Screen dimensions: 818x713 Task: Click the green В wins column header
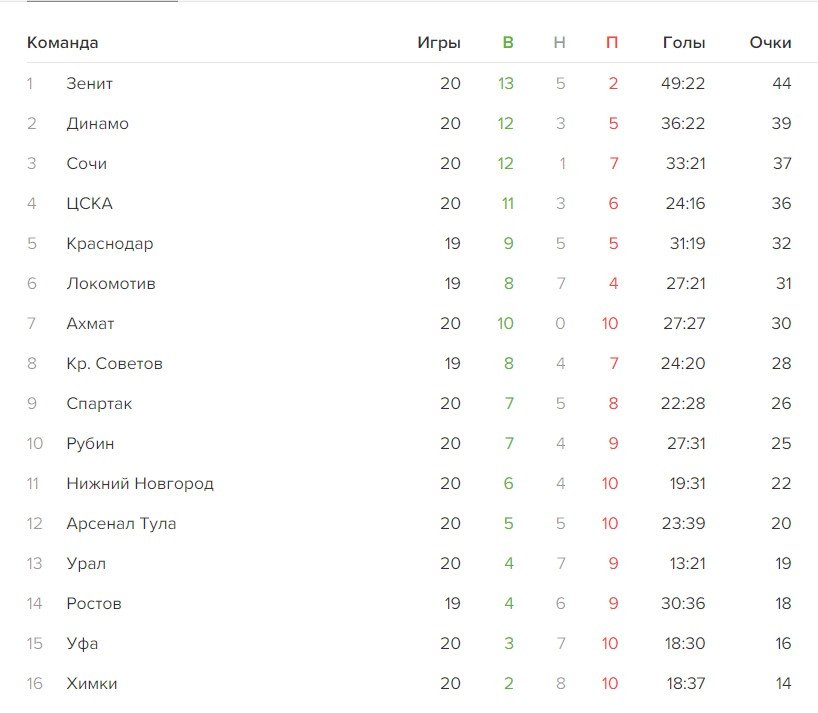coord(508,43)
